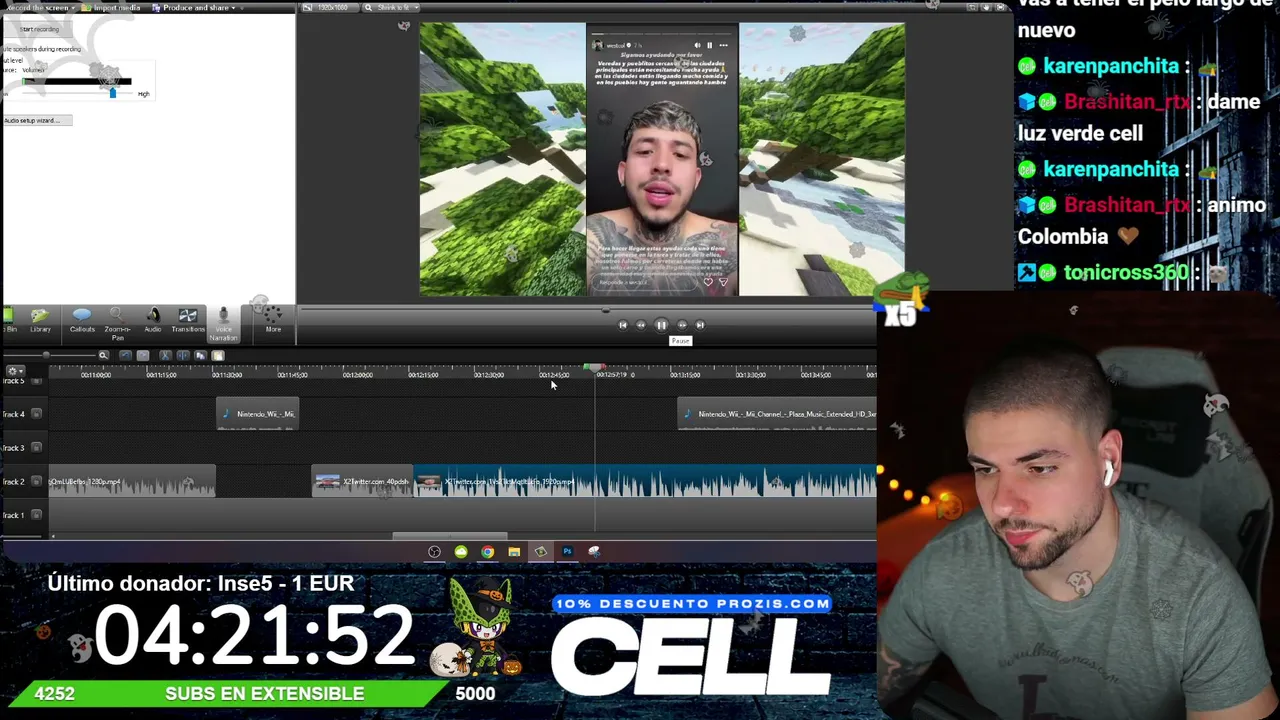The image size is (1280, 720).
Task: Open the Produce and share menu
Action: [x=195, y=8]
